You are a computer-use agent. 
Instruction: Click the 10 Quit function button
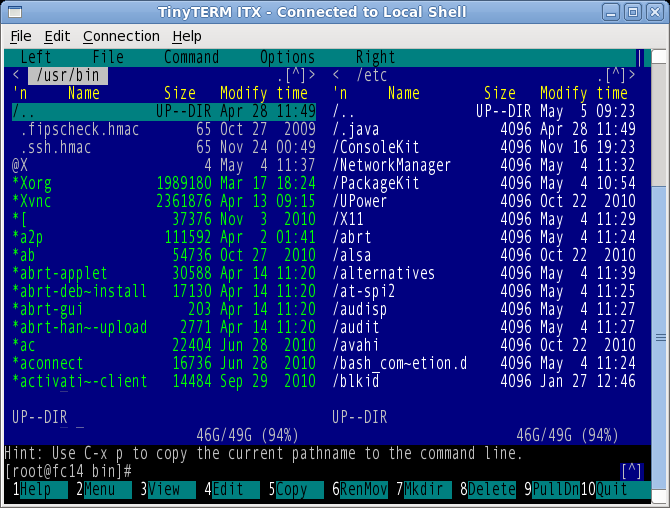pyautogui.click(x=616, y=489)
